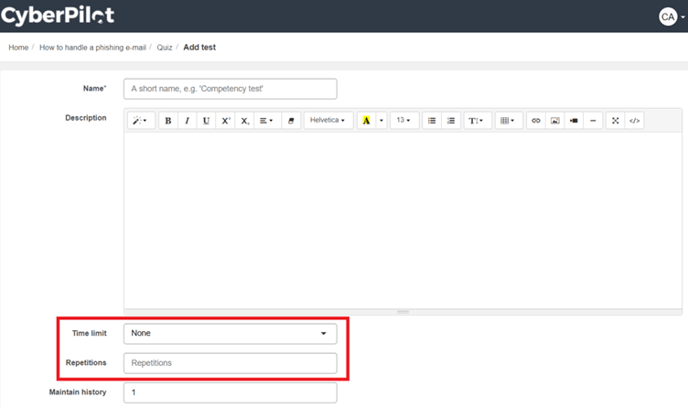The height and width of the screenshot is (408, 688).
Task: Insert a video with video icon
Action: click(x=574, y=121)
